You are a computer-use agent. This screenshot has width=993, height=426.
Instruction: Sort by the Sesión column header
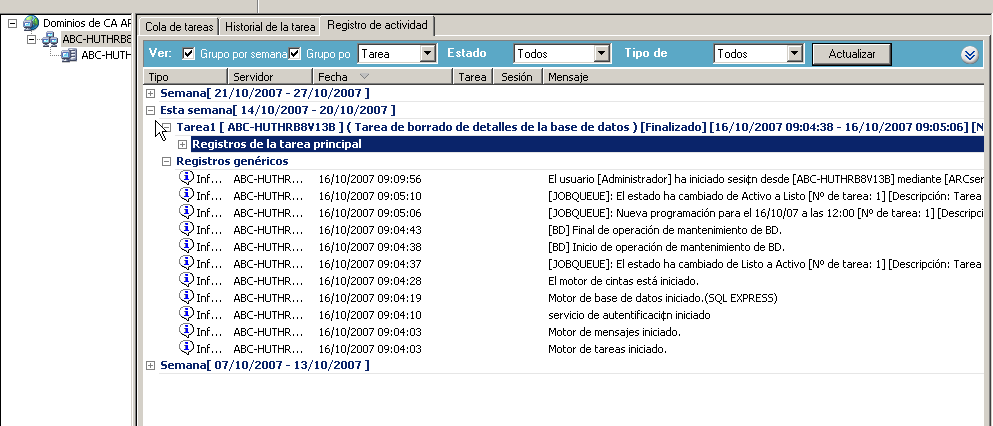[518, 77]
